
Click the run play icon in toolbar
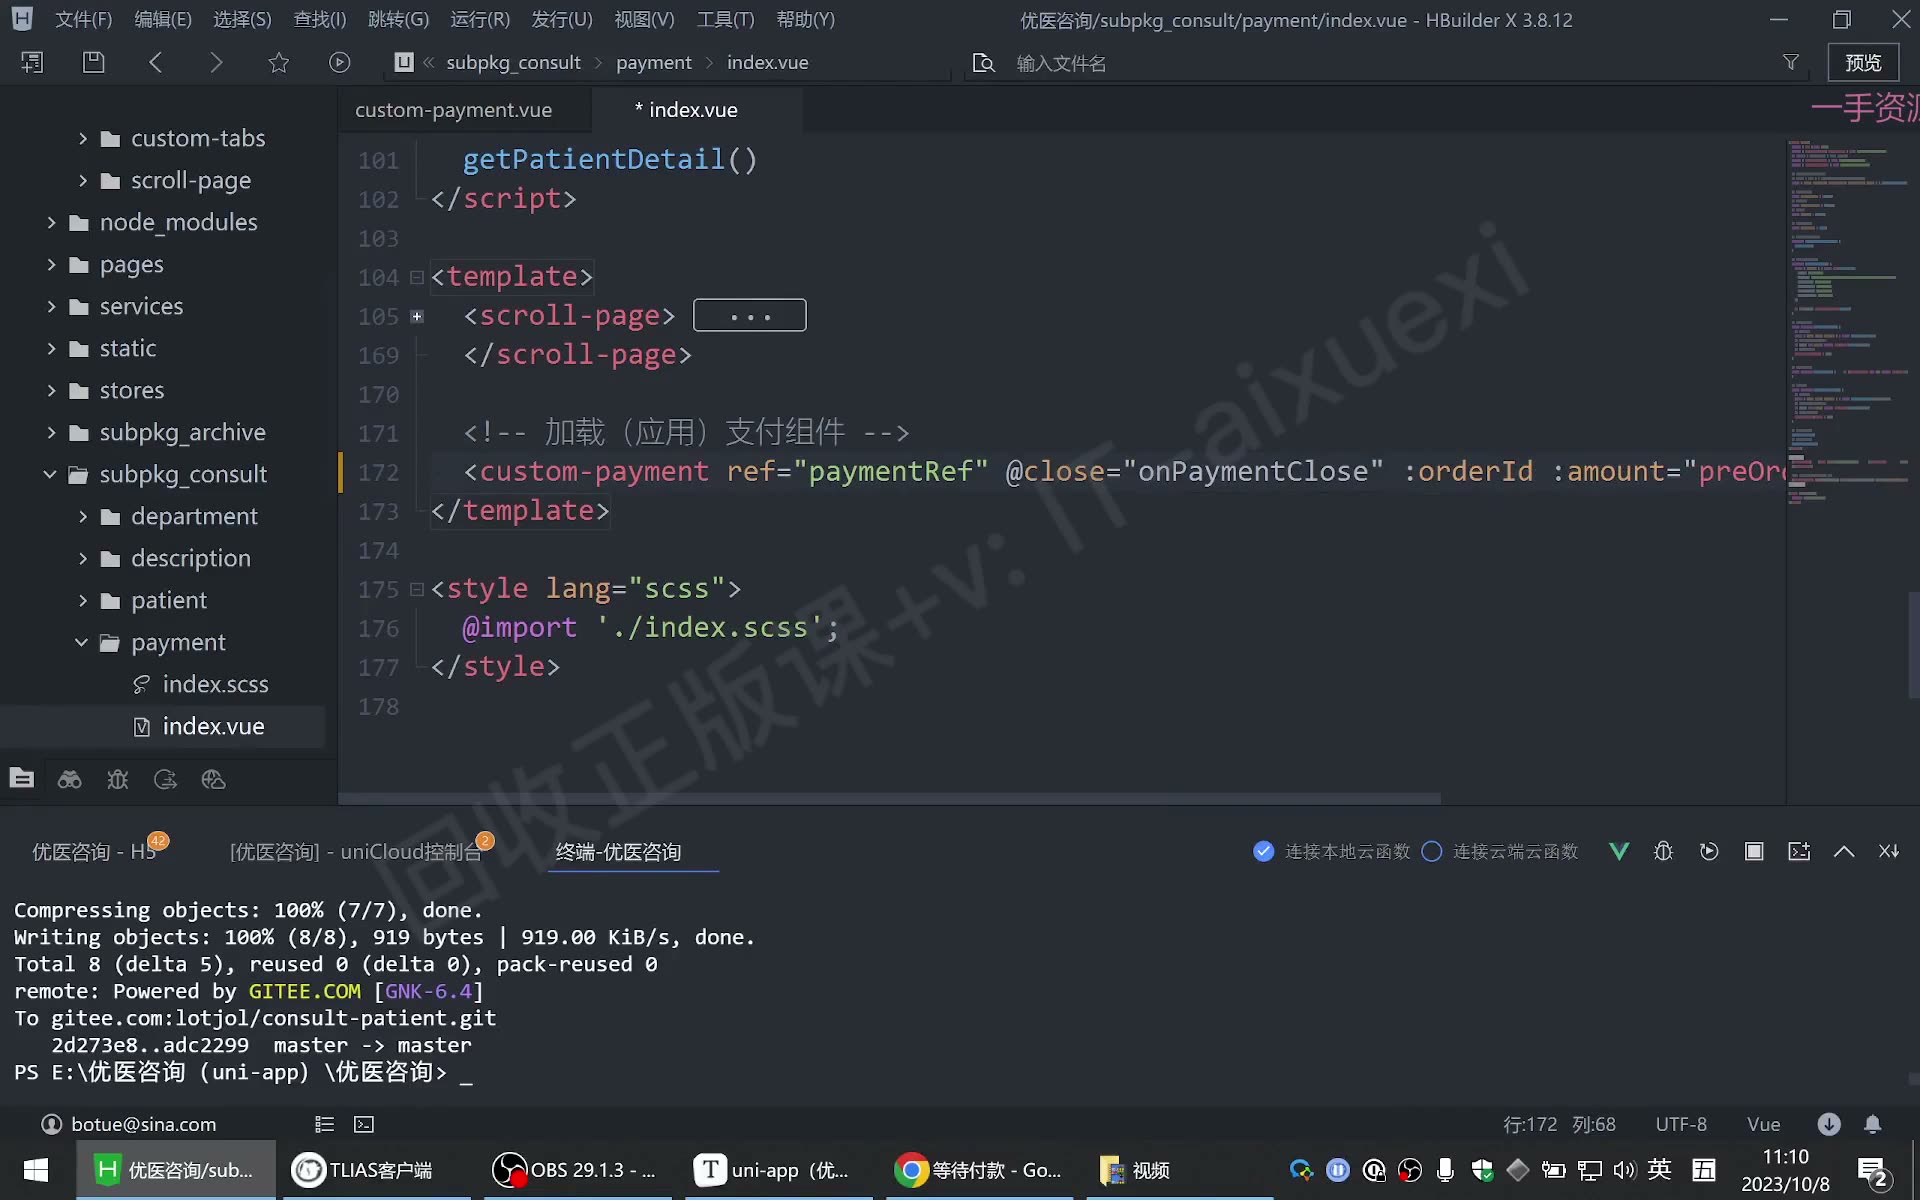(340, 62)
